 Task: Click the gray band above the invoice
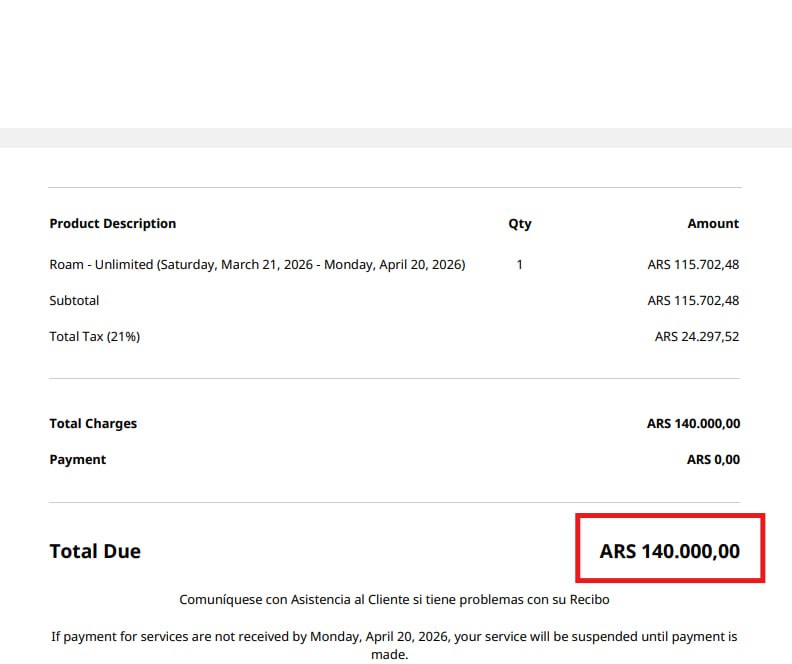click(396, 137)
